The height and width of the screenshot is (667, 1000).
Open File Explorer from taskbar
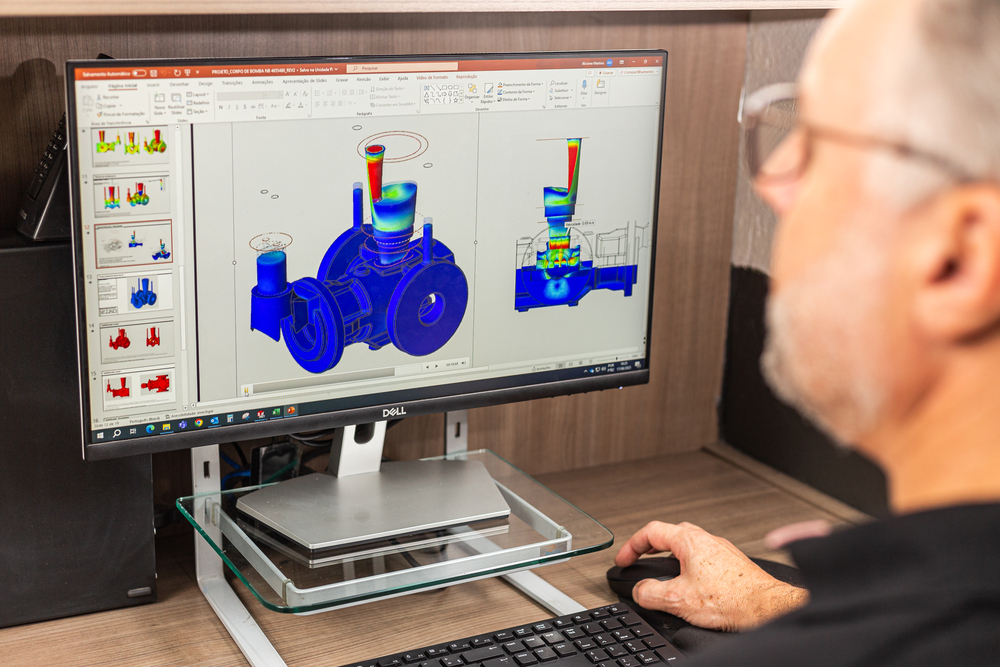166,427
